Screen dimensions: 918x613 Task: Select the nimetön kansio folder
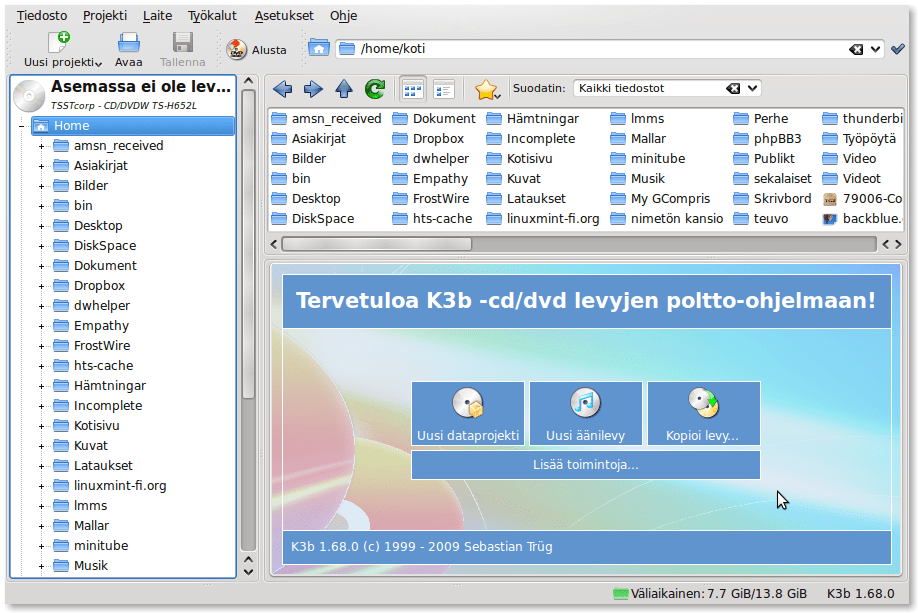[666, 218]
